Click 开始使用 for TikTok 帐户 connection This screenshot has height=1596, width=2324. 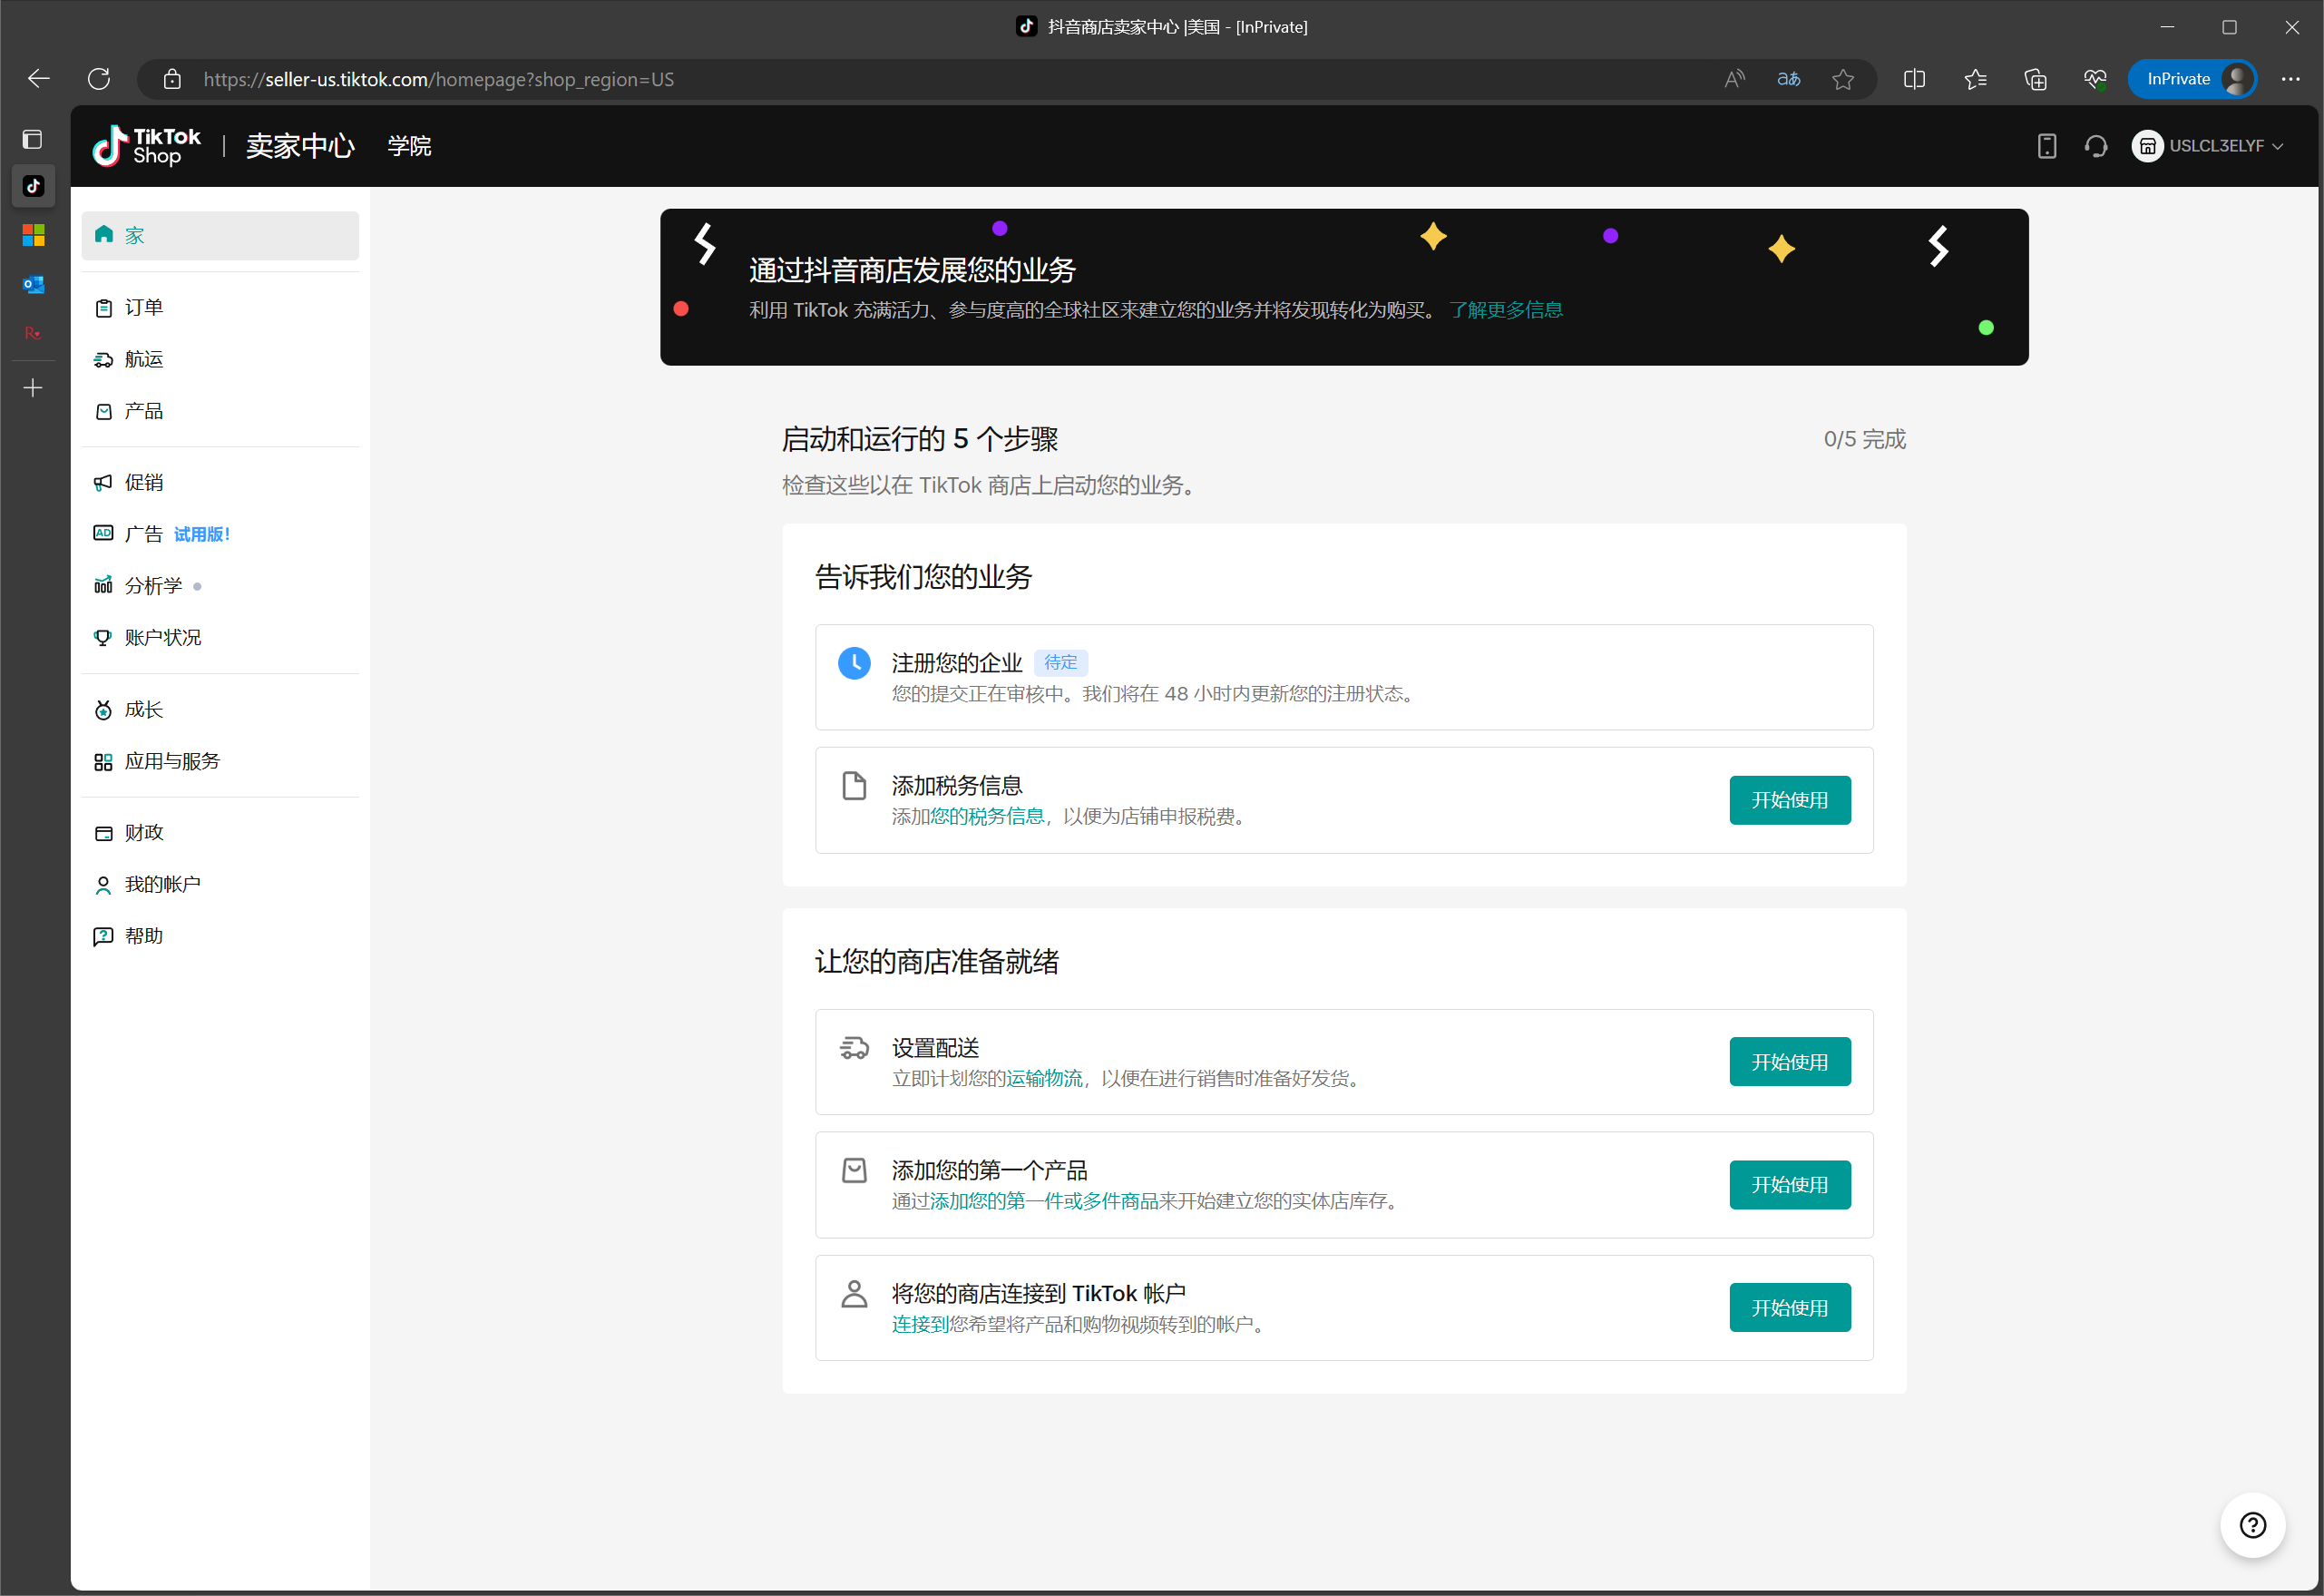pos(1789,1308)
